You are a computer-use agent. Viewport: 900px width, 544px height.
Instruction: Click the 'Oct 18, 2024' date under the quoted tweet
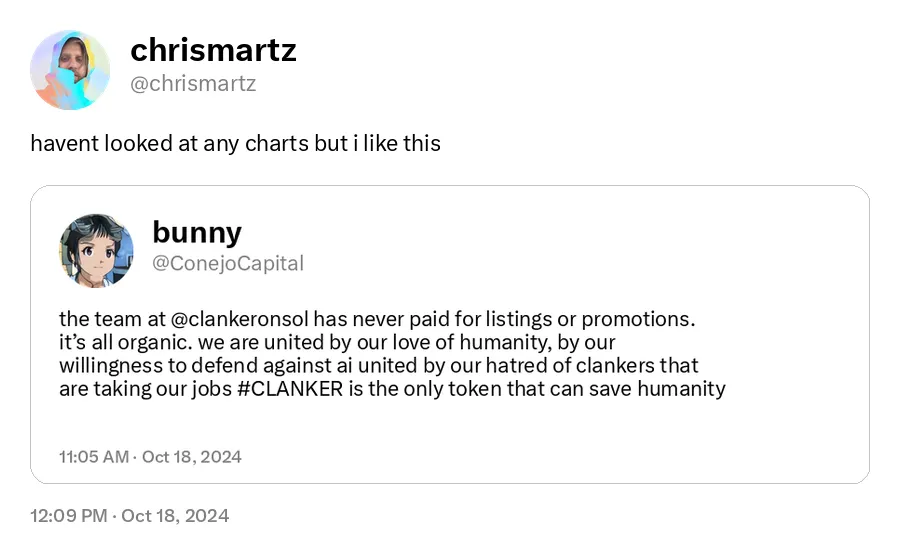(x=192, y=457)
